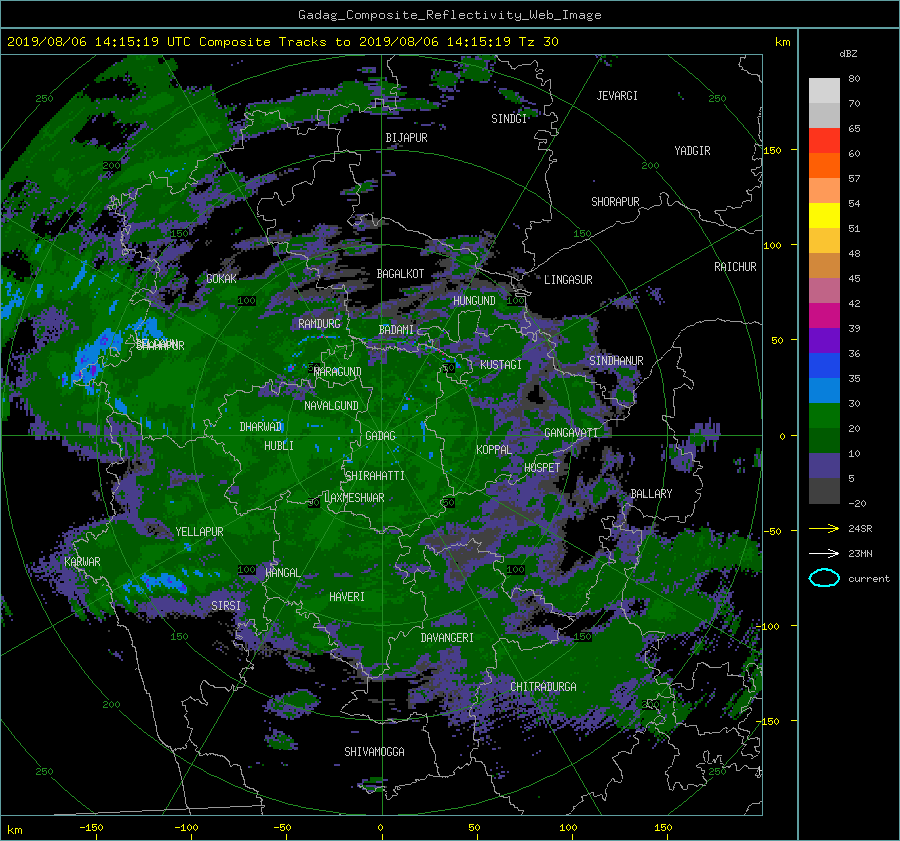
Task: Click the YELLAPUR city label
Action: (x=199, y=532)
